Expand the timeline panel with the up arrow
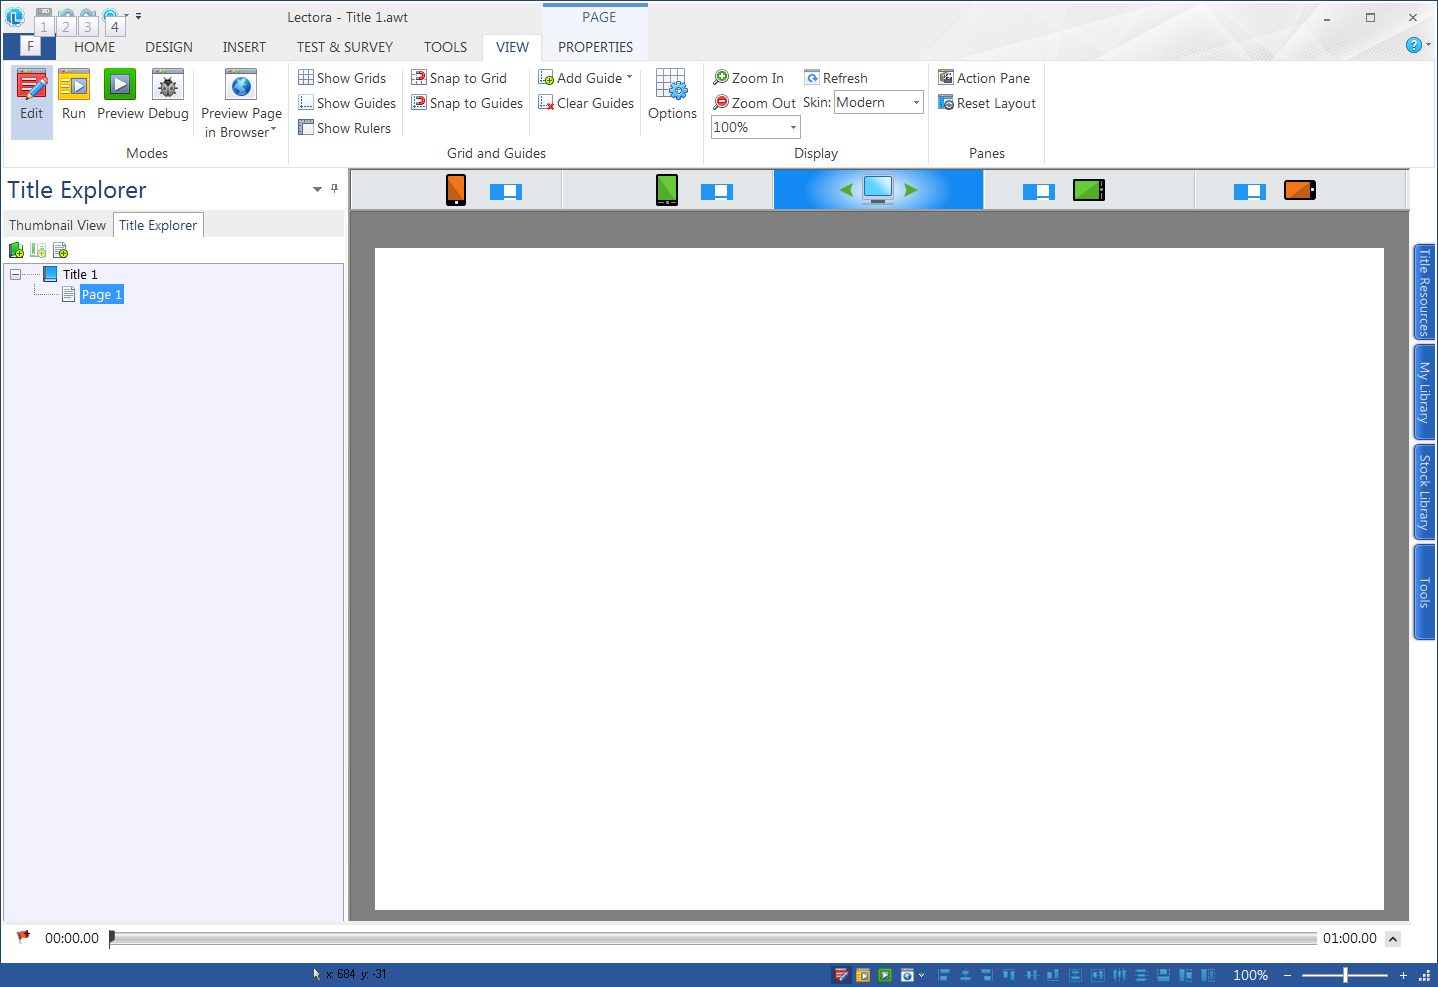1438x987 pixels. click(1393, 939)
